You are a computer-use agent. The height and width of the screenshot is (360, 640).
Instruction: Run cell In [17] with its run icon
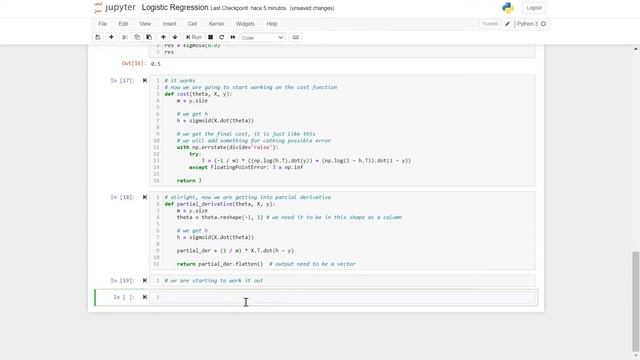pyautogui.click(x=144, y=80)
